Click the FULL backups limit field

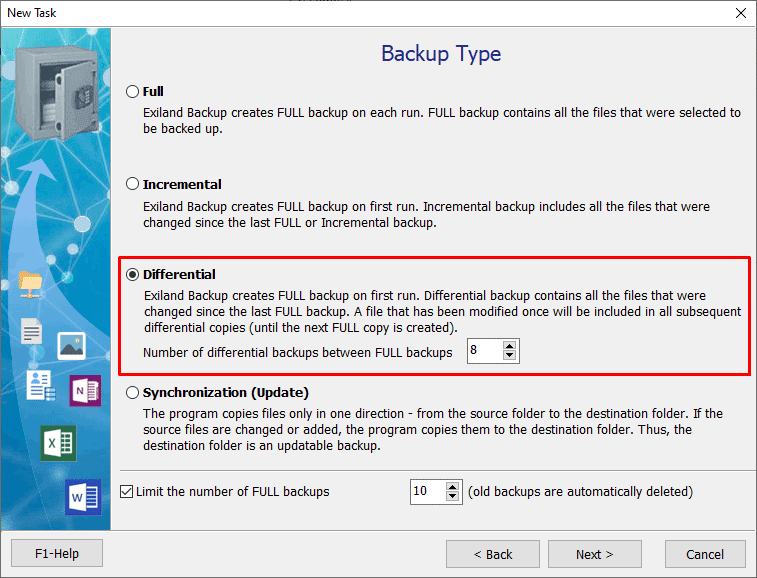pyautogui.click(x=428, y=492)
